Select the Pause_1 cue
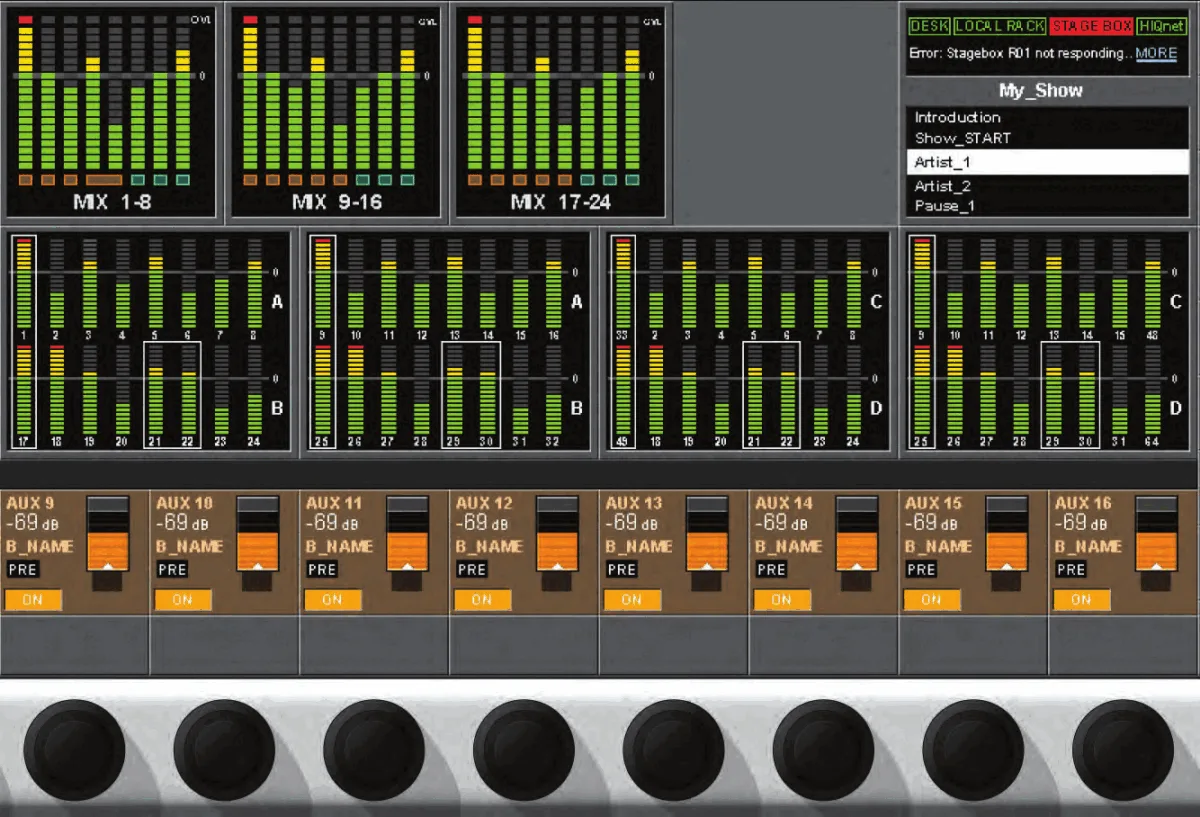1200x817 pixels. (1048, 206)
